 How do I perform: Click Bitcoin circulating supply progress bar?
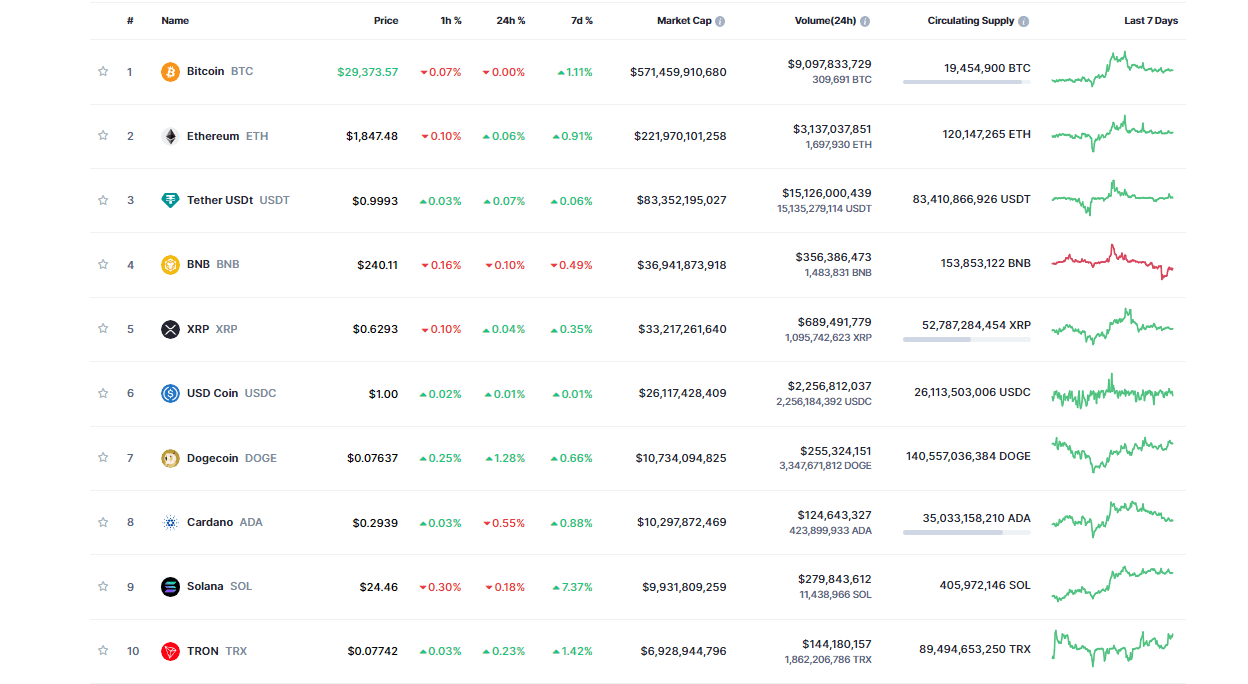[967, 82]
